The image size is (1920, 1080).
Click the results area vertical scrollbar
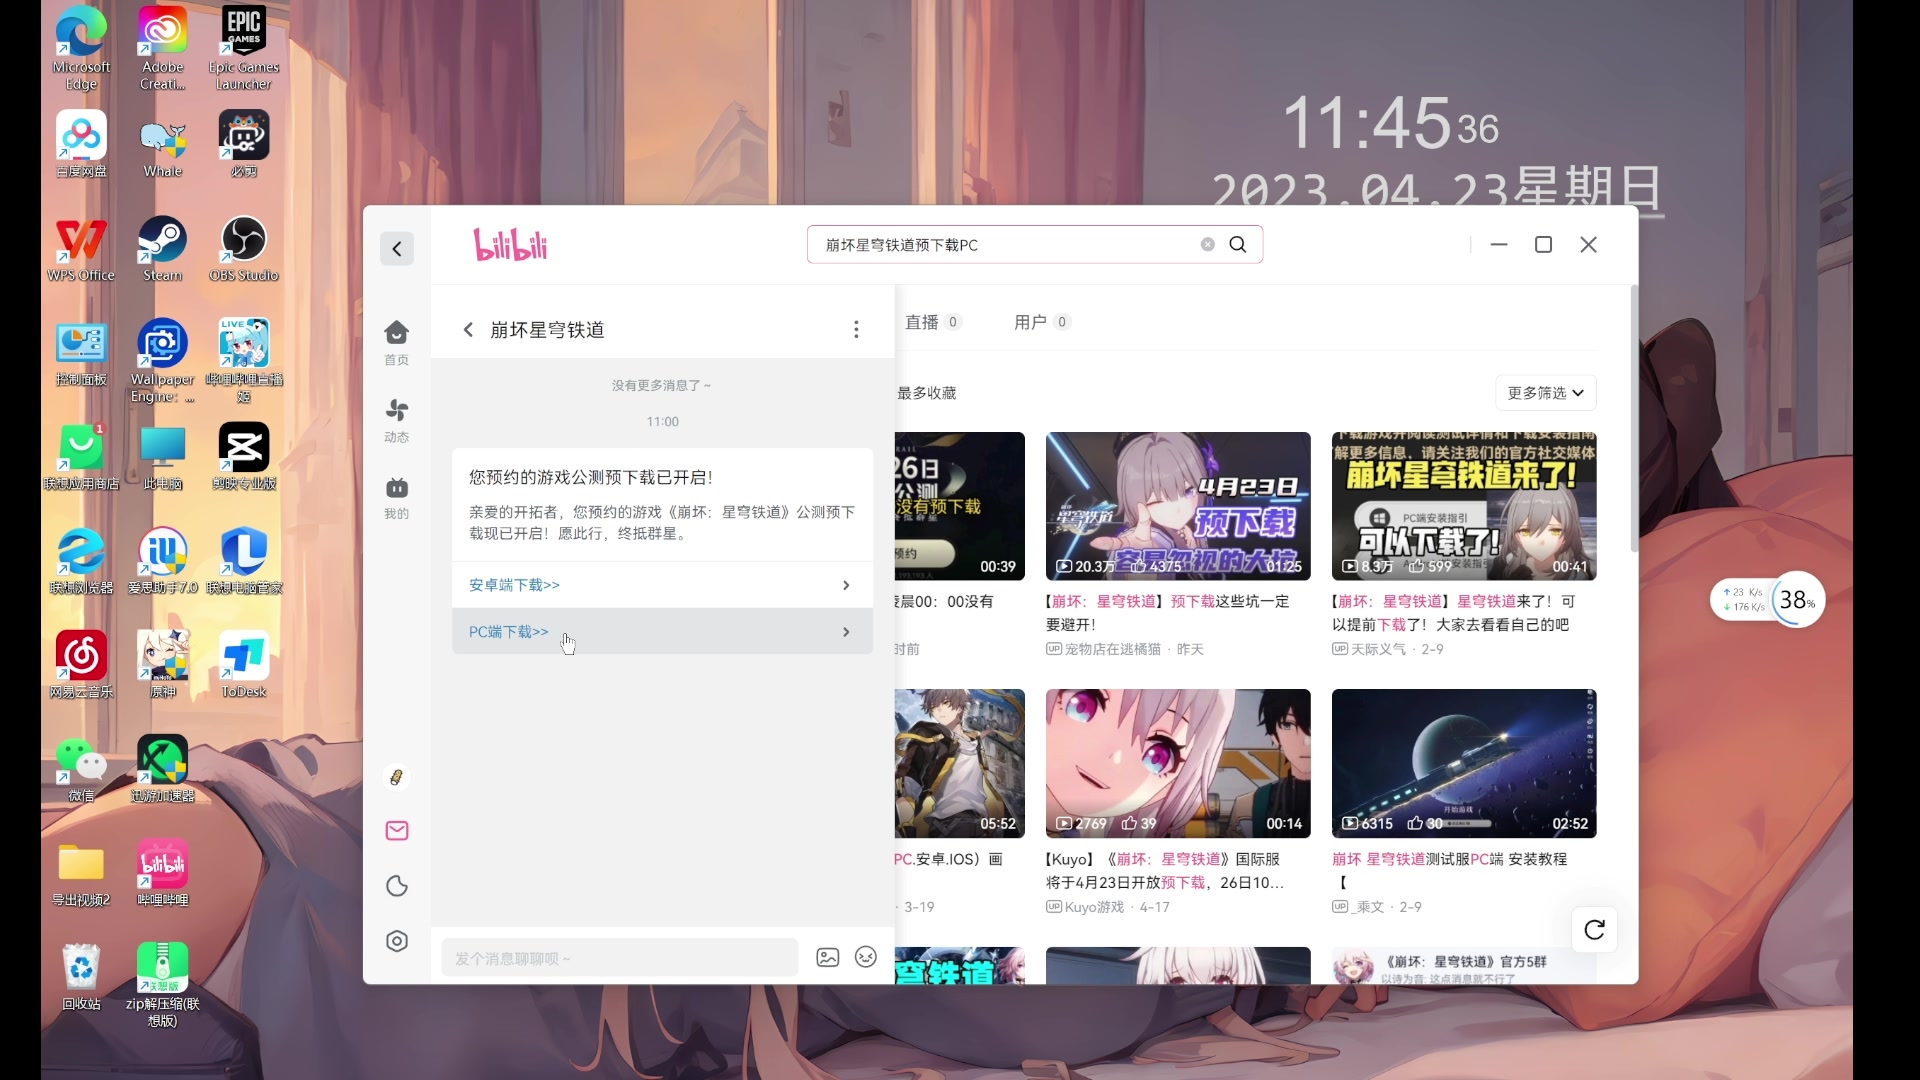[x=1634, y=420]
